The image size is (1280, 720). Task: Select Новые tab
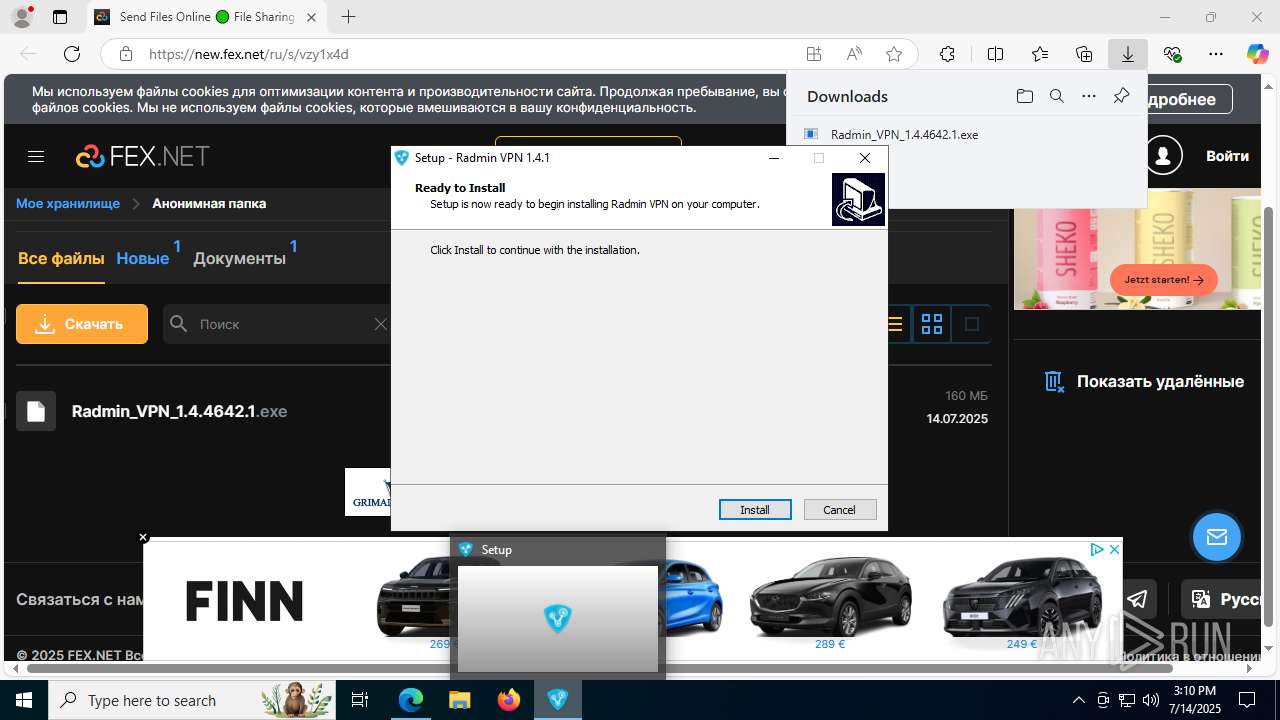pyautogui.click(x=143, y=258)
